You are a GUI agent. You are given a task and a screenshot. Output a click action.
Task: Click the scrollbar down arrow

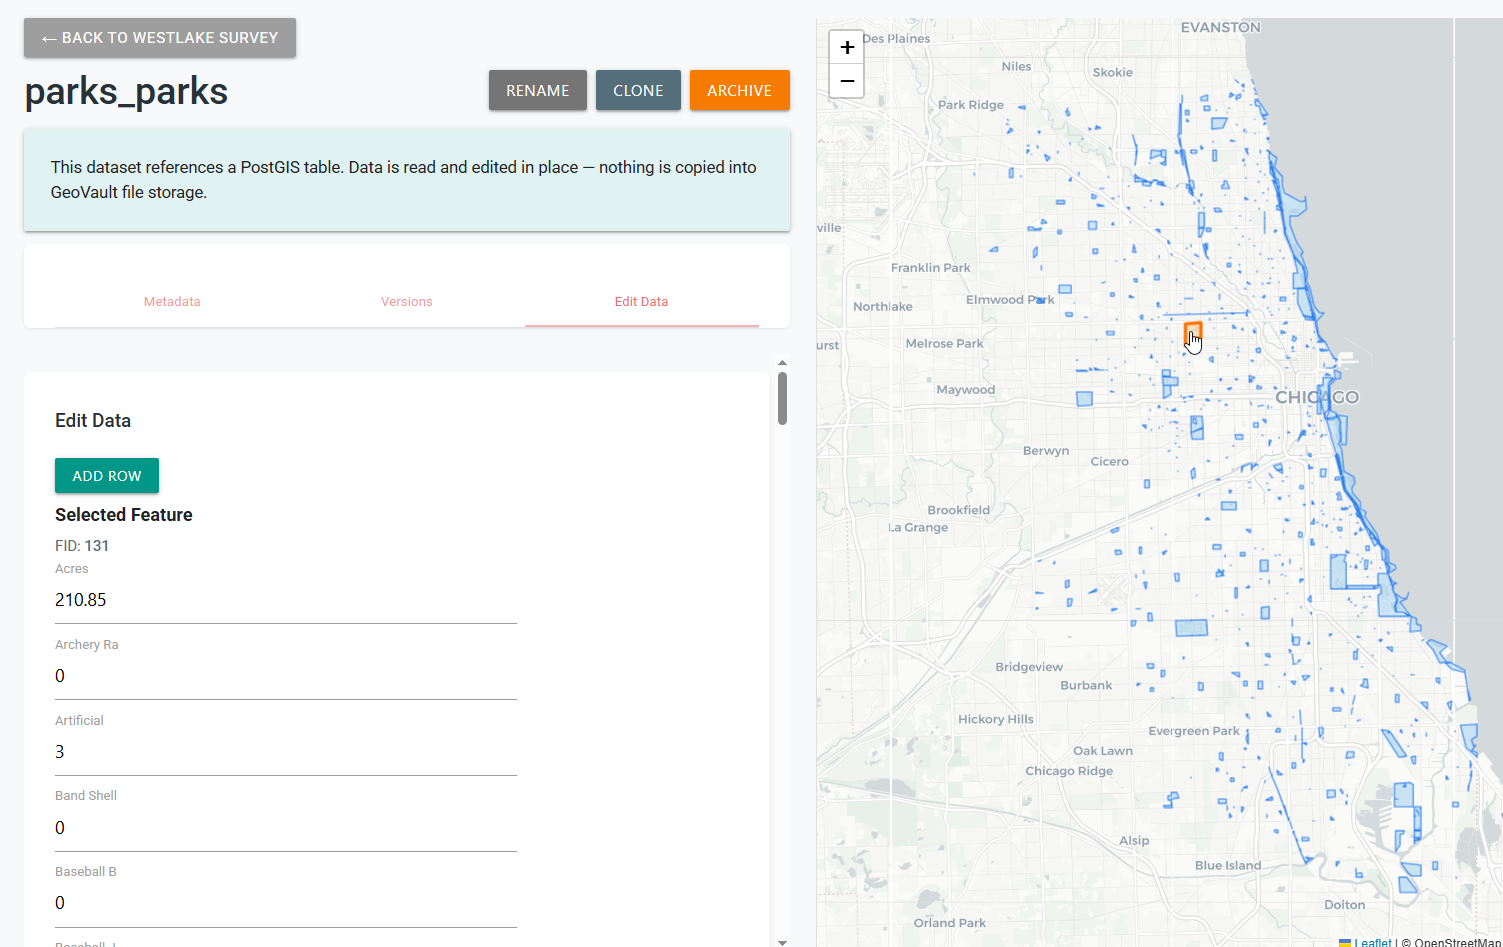click(x=782, y=942)
